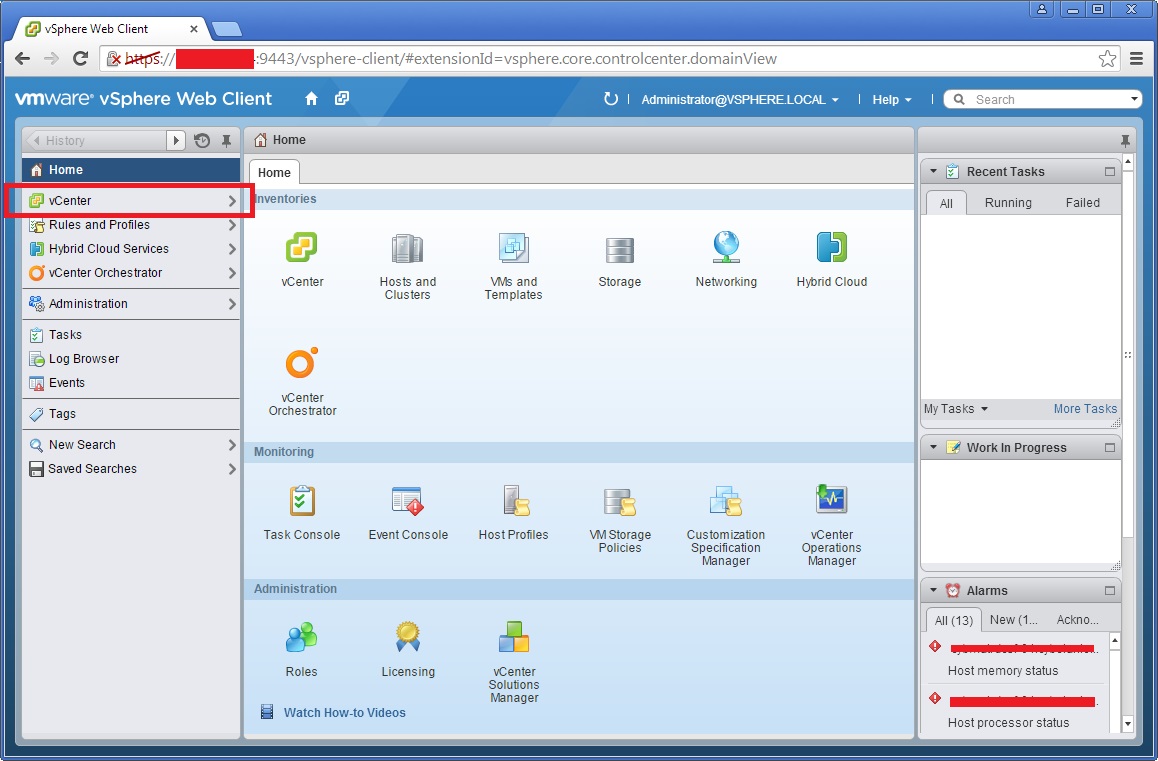Viewport: 1158px width, 761px height.
Task: Go back in the browser
Action: coord(23,58)
